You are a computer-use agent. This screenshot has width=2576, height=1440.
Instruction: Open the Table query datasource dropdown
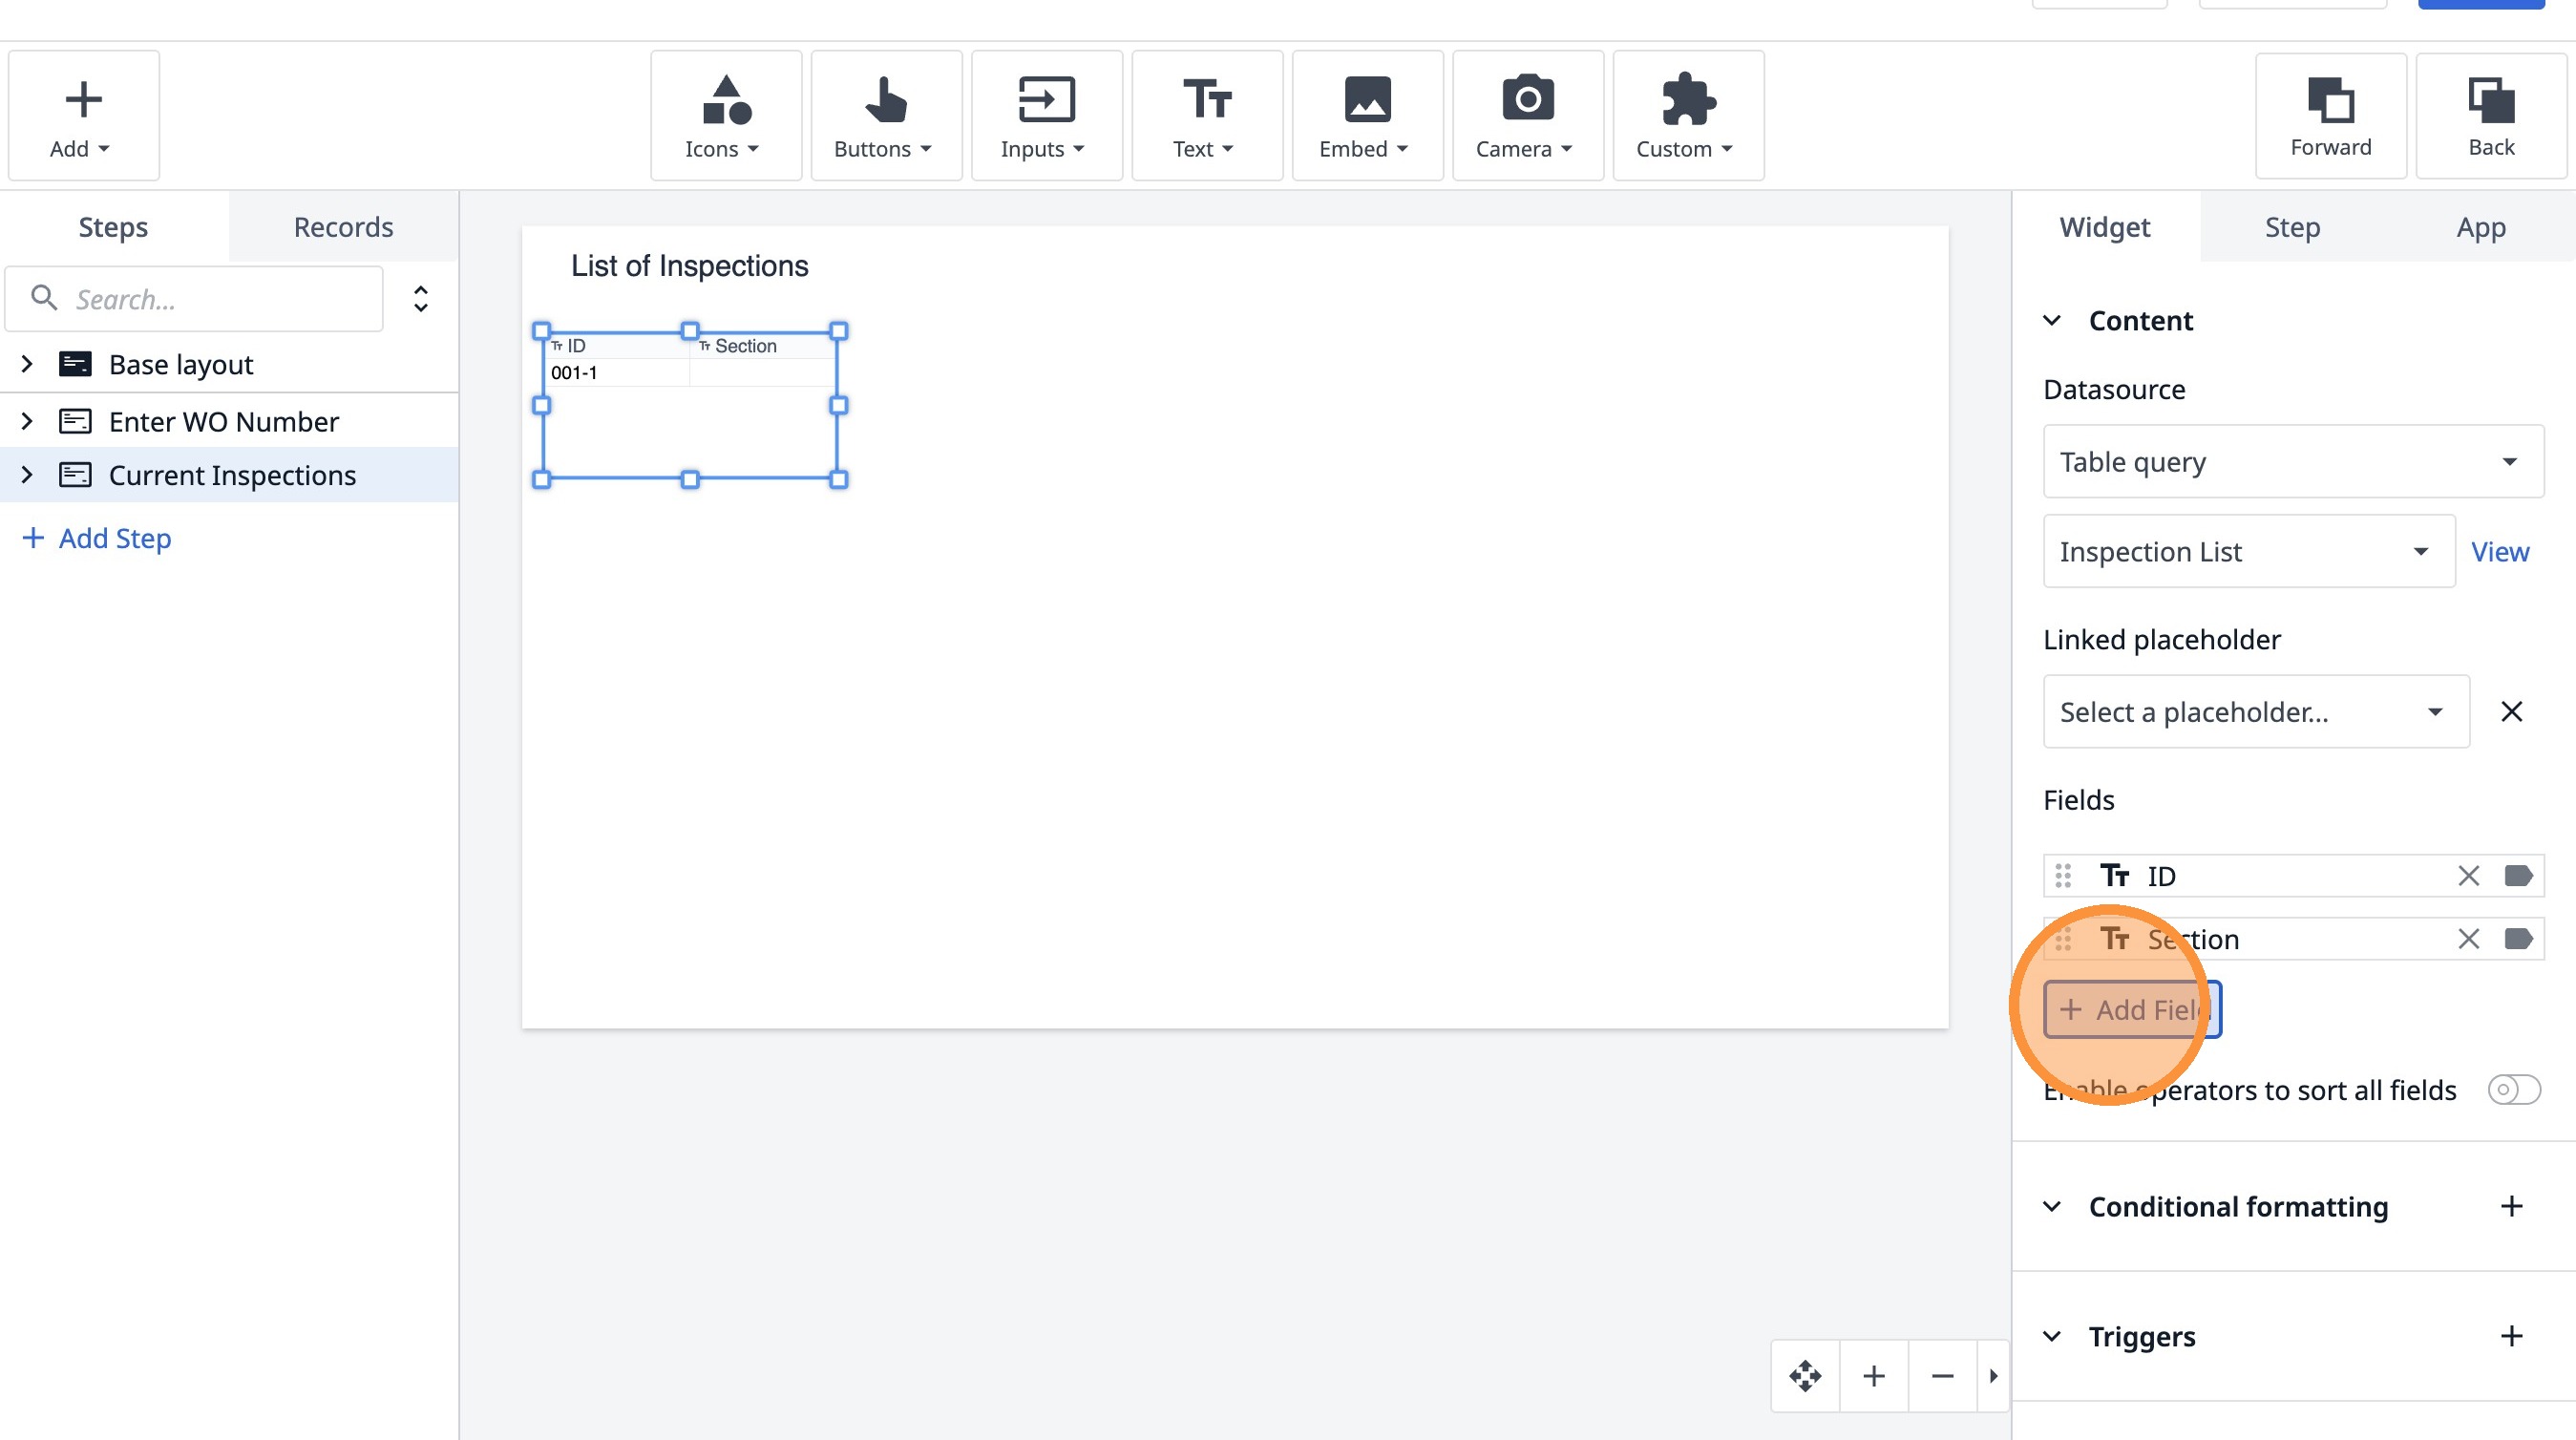tap(2292, 462)
